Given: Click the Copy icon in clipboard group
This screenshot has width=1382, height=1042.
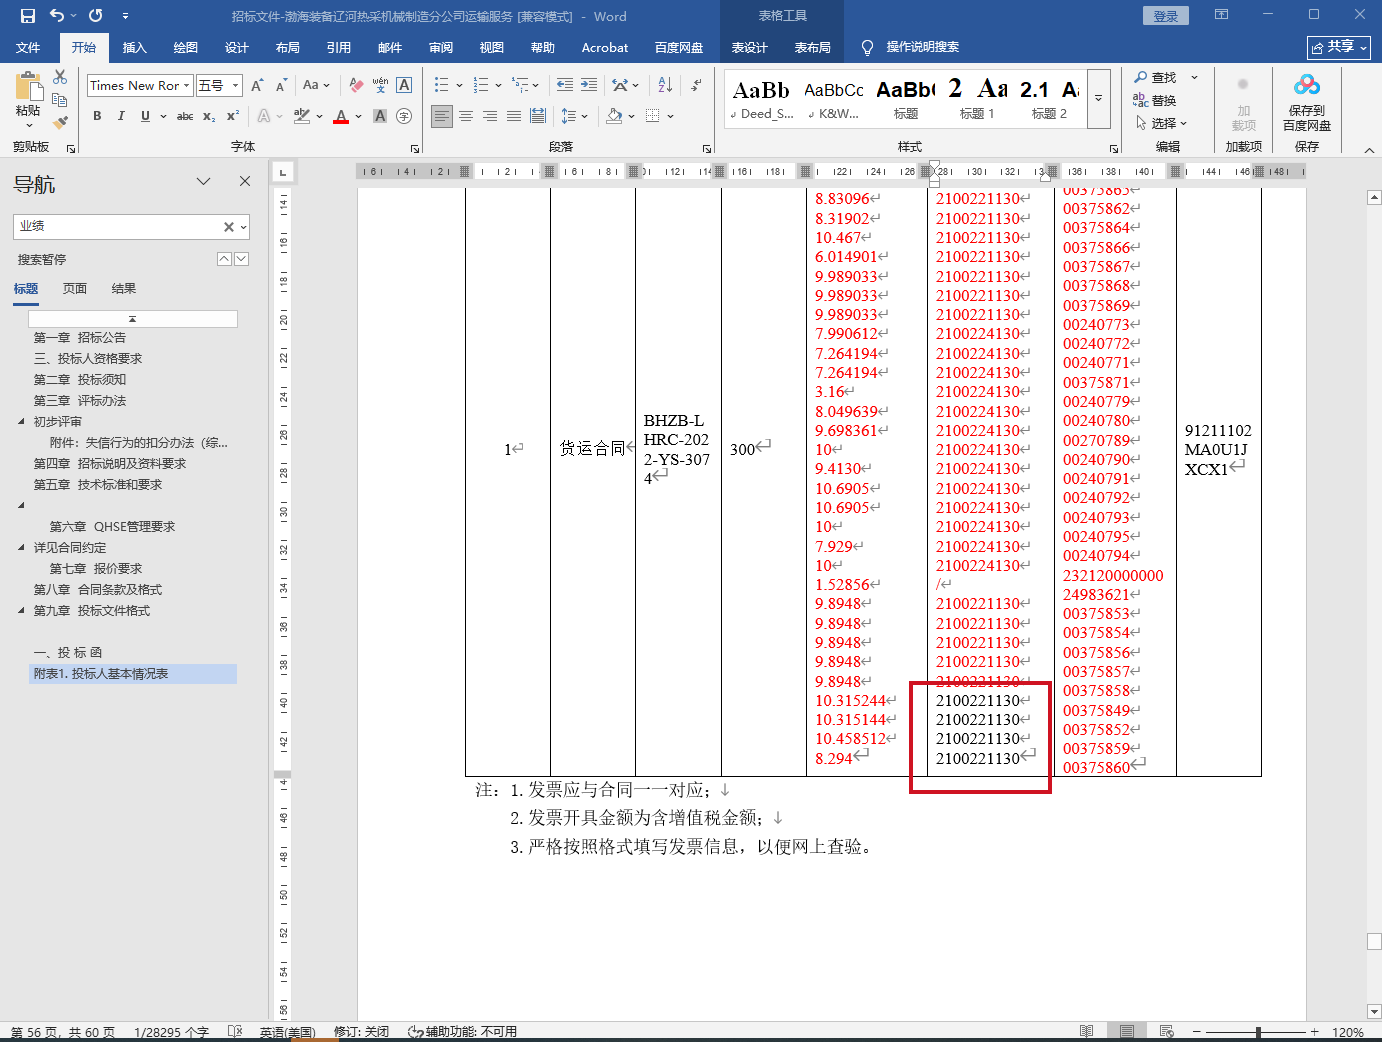Looking at the screenshot, I should click(x=60, y=100).
